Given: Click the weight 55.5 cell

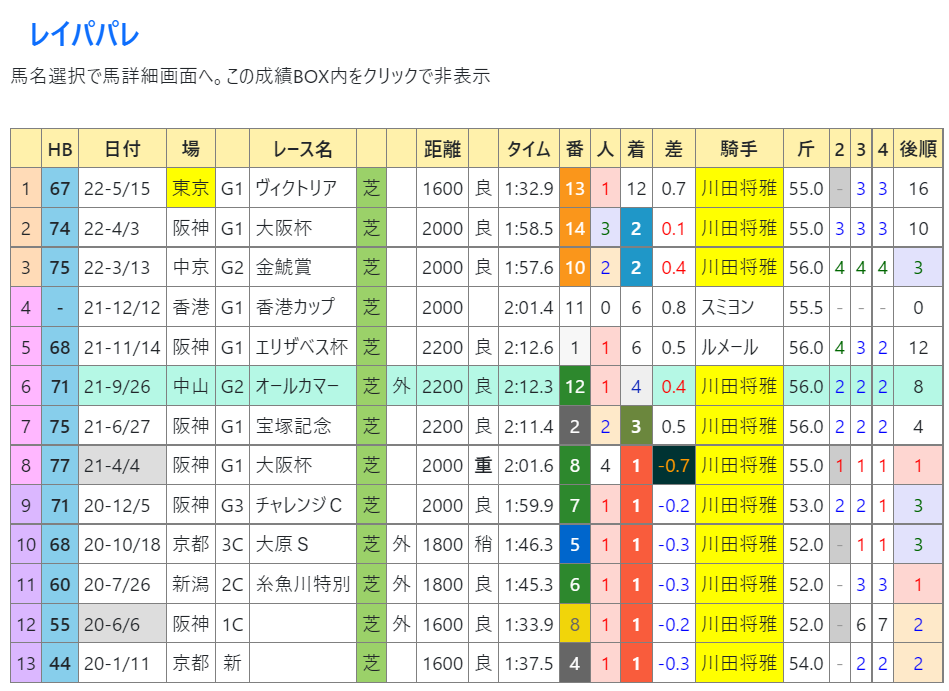Looking at the screenshot, I should (806, 307).
